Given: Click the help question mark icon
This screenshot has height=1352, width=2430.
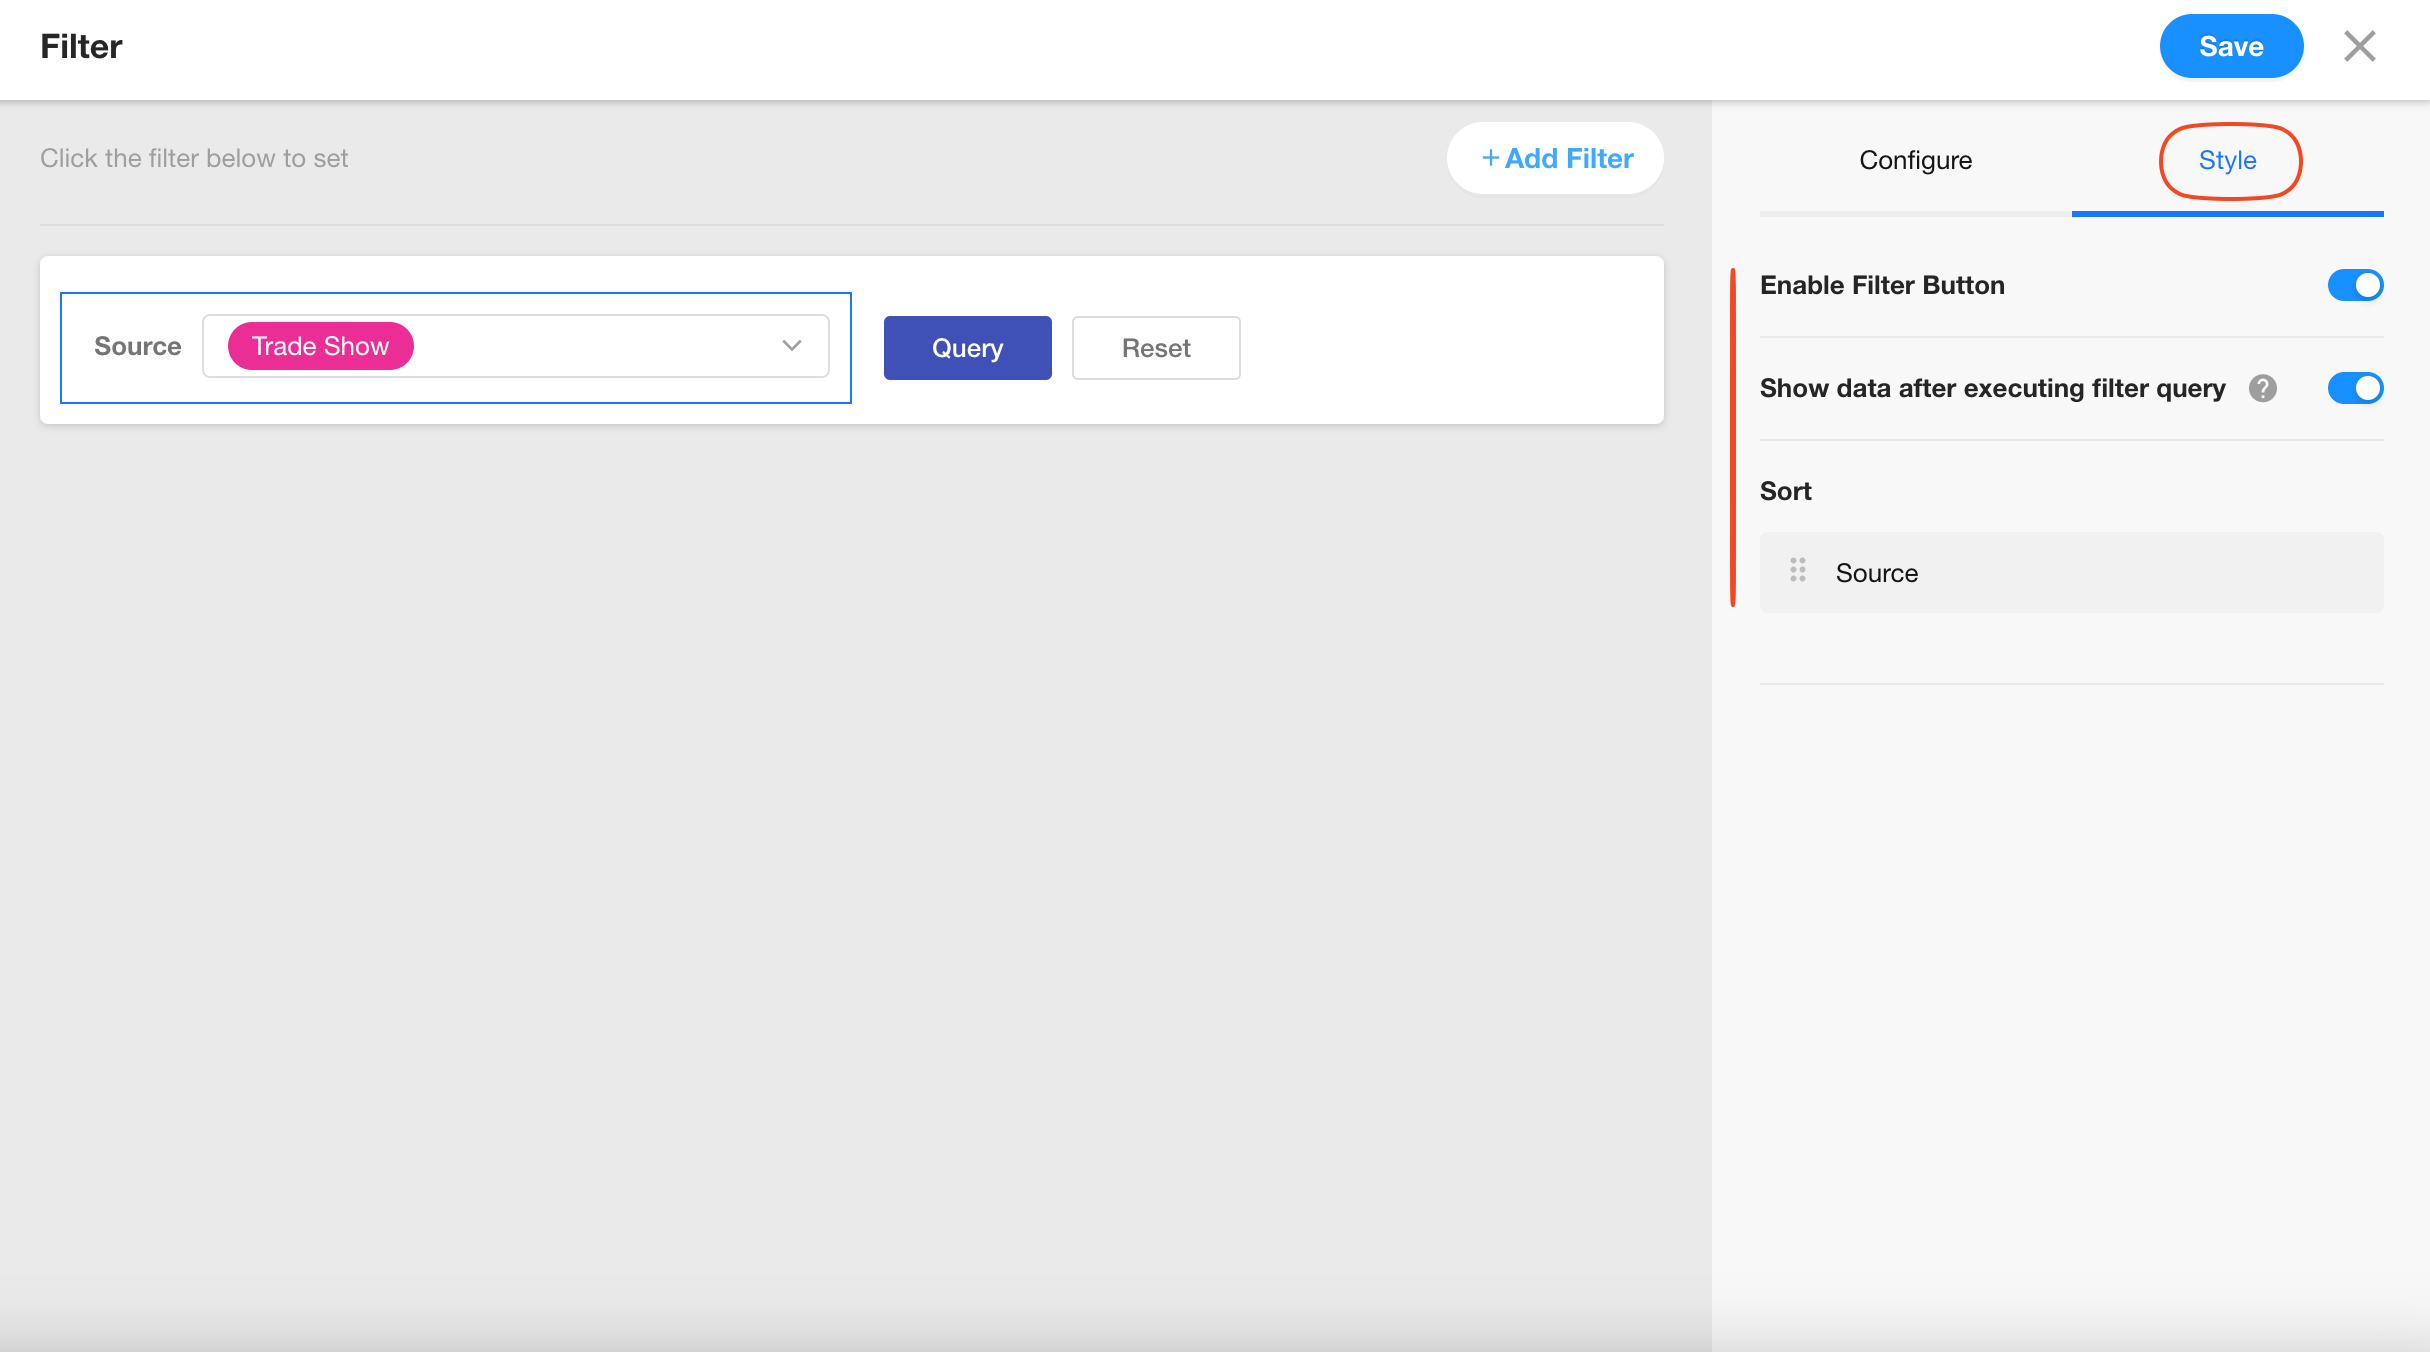Looking at the screenshot, I should click(x=2262, y=388).
